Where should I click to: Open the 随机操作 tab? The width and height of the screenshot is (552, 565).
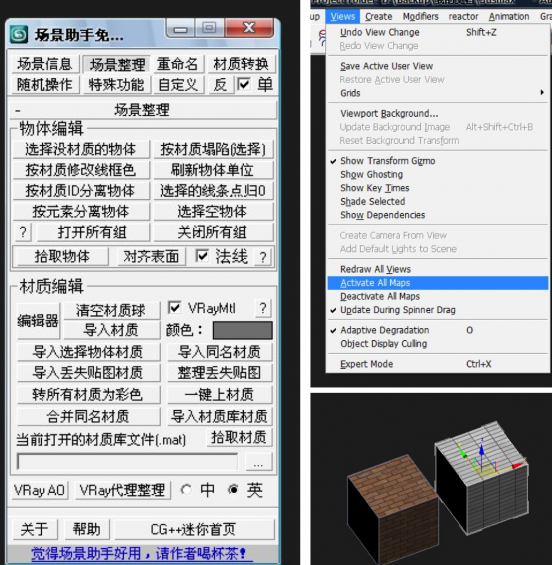(45, 85)
